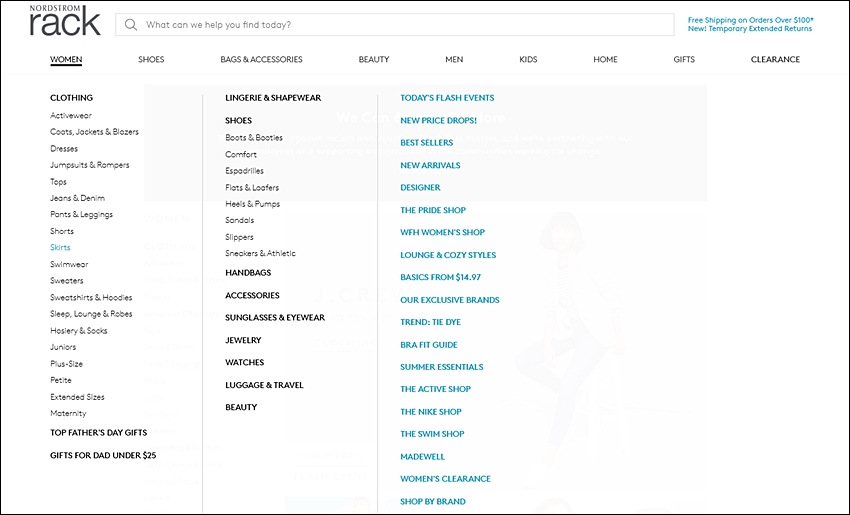Open Gifts for Dad Under $25
The image size is (850, 515).
pyautogui.click(x=103, y=455)
